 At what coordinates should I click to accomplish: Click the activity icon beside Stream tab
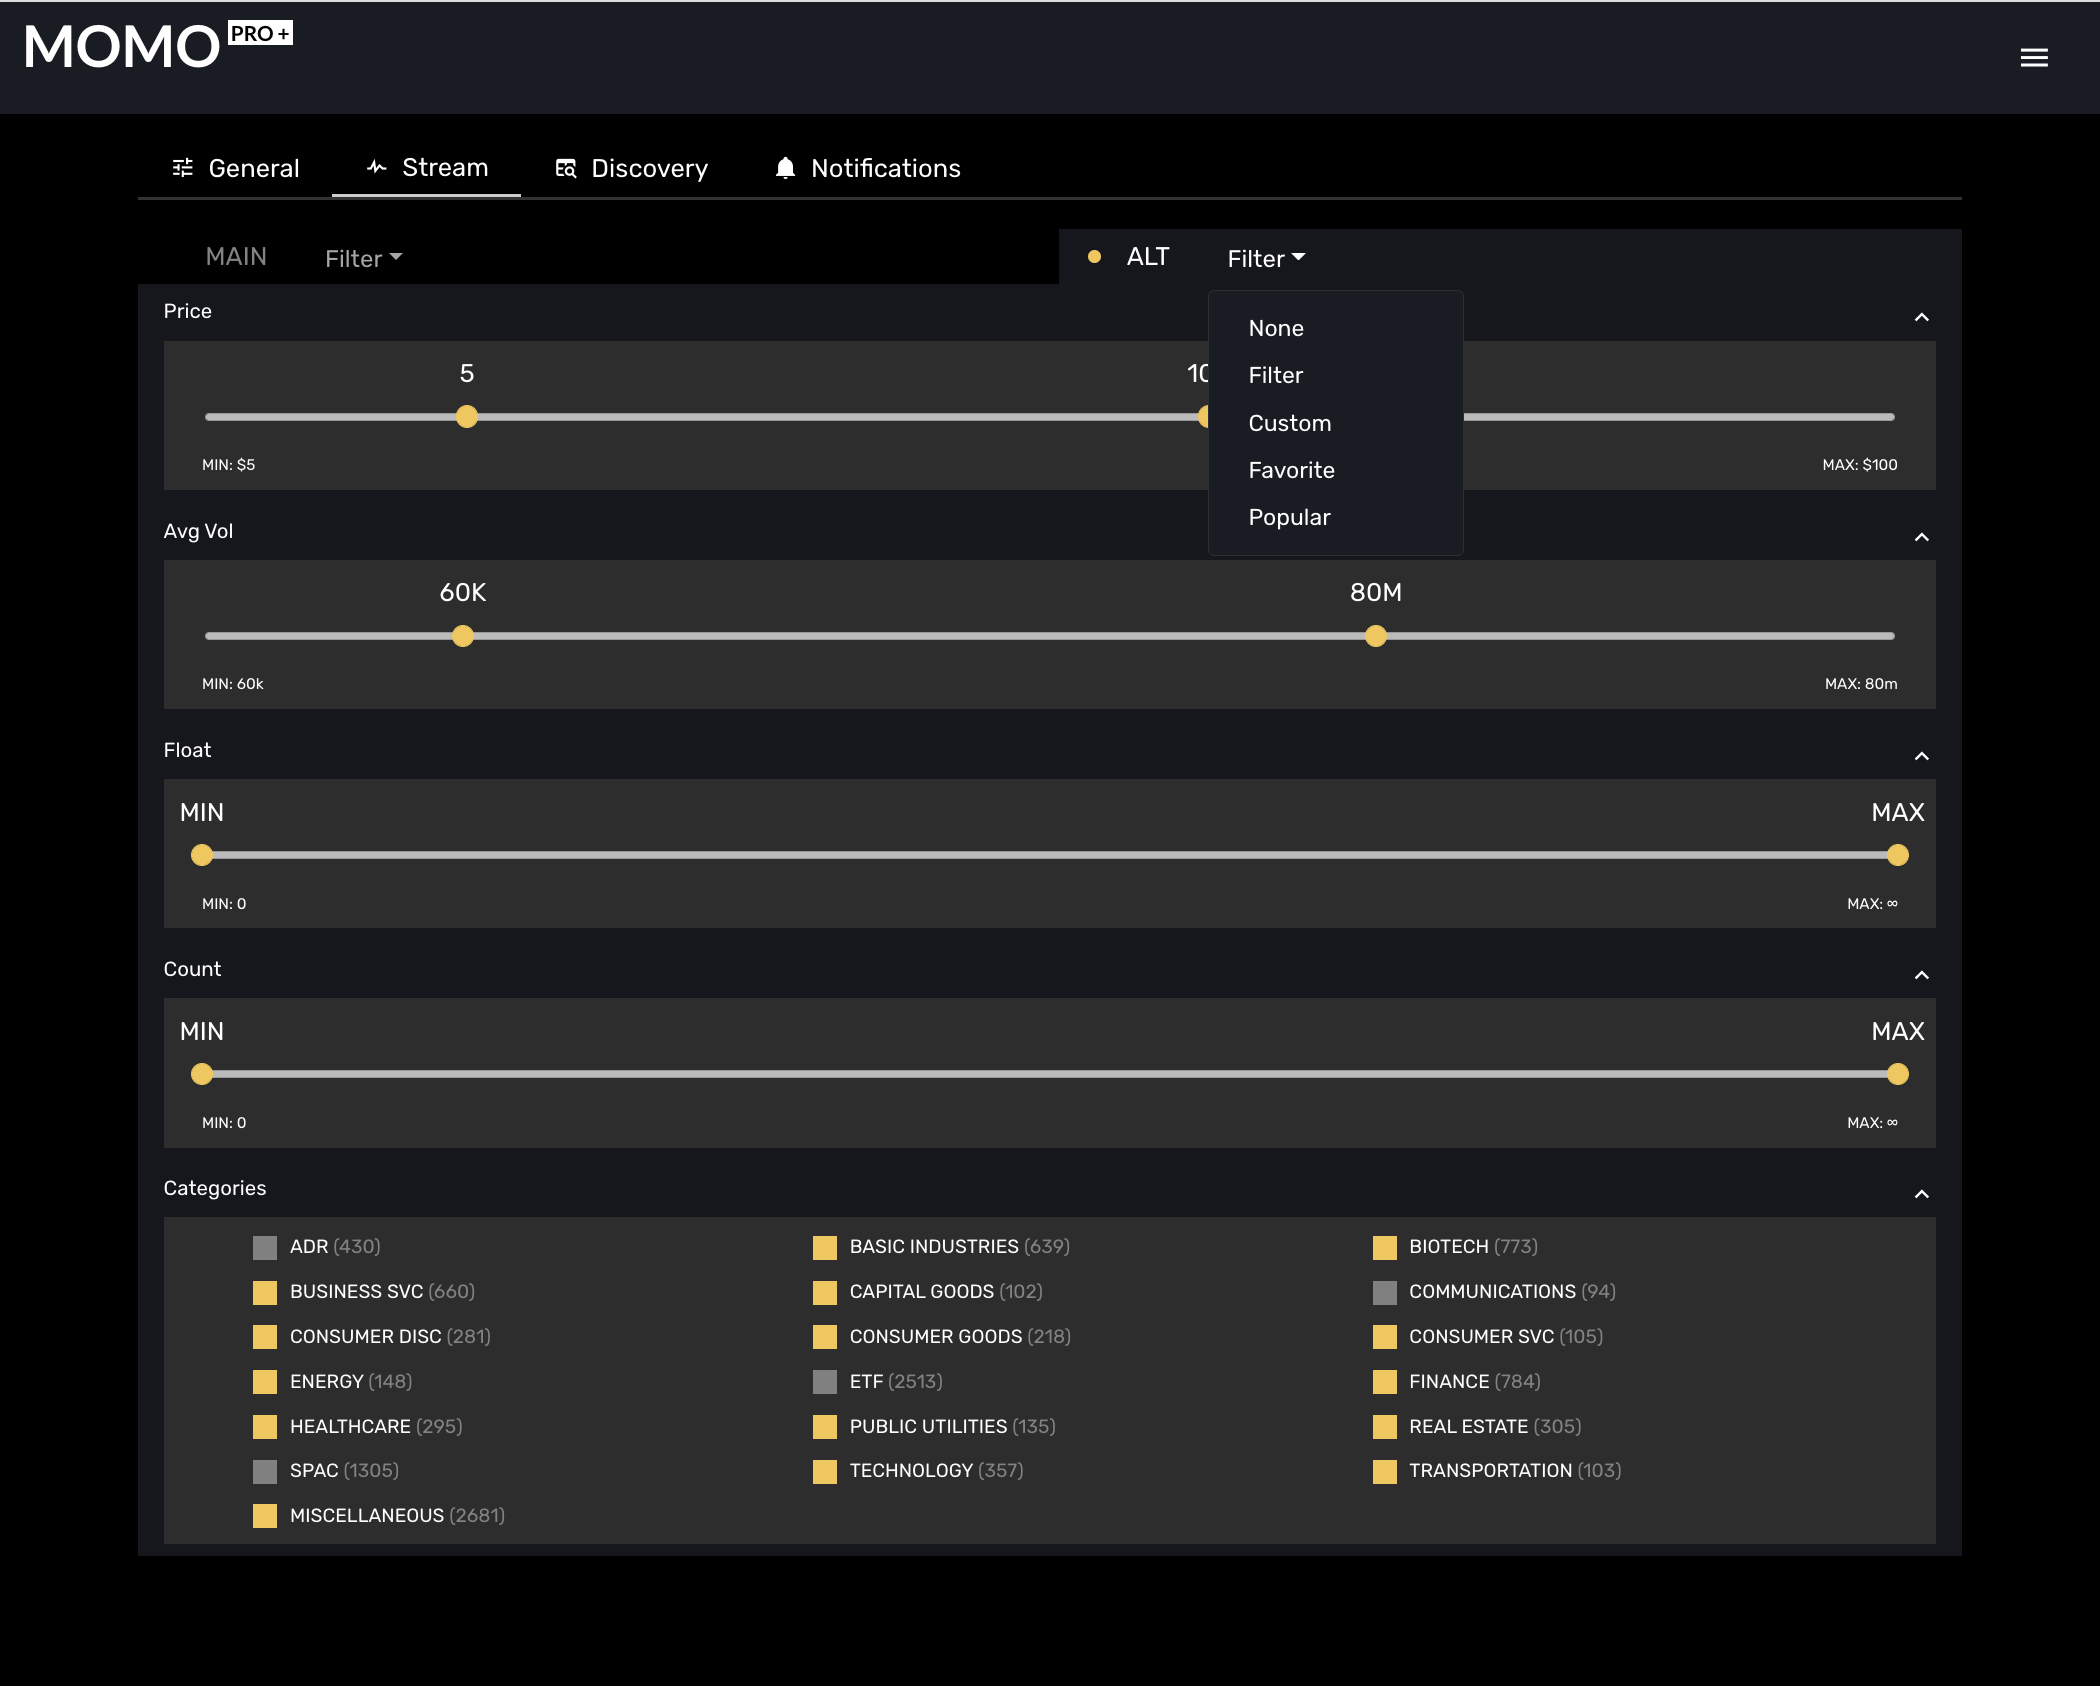click(x=376, y=167)
